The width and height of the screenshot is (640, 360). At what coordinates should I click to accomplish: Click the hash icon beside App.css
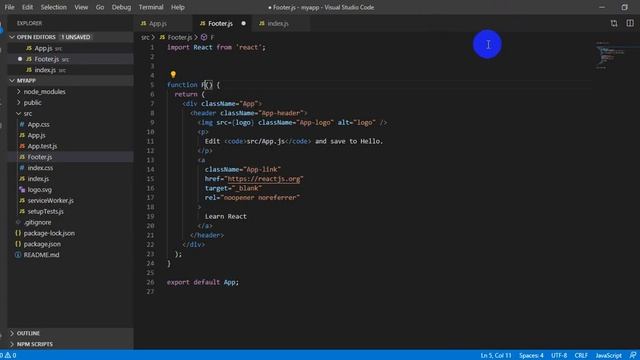point(22,124)
